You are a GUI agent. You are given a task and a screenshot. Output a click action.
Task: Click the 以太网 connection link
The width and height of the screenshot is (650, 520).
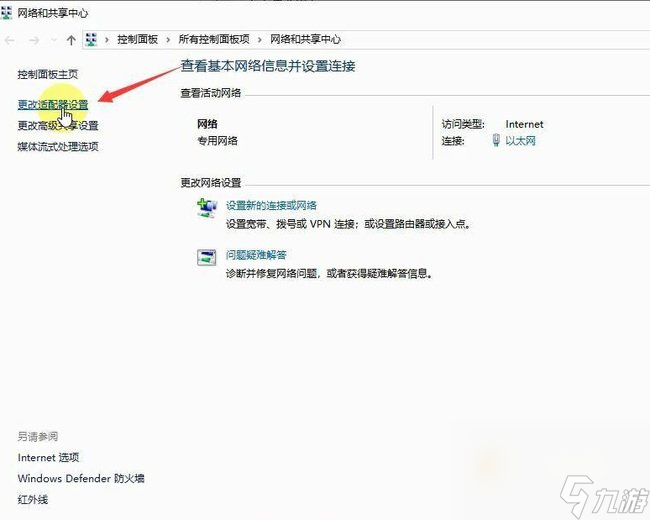[520, 141]
